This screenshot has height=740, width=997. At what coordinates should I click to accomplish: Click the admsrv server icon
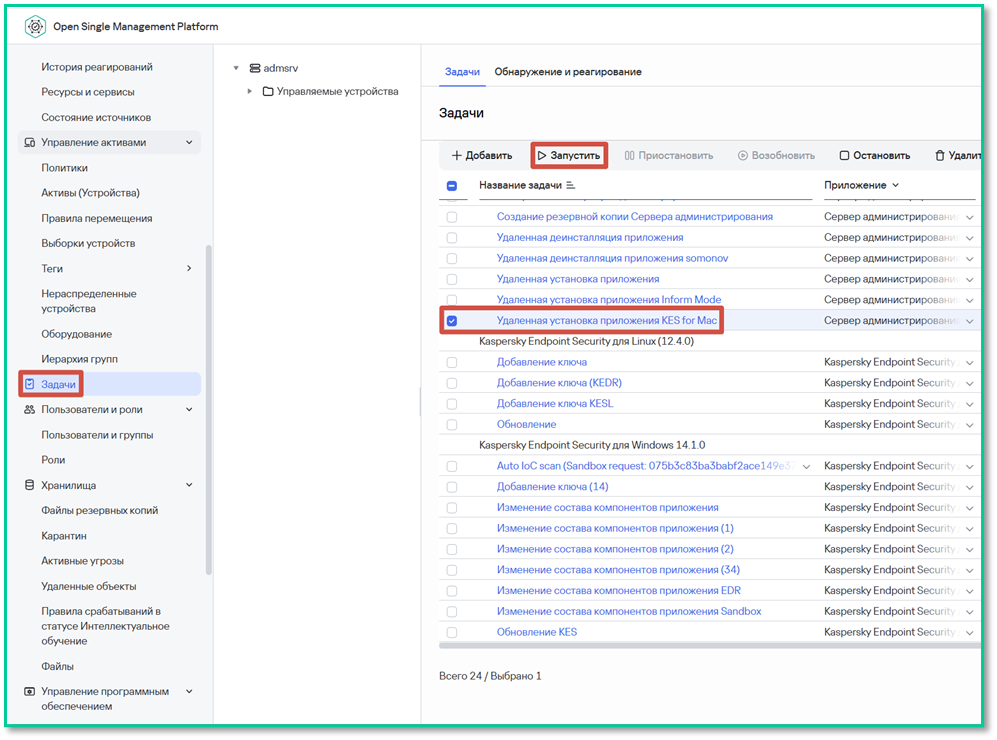[255, 68]
